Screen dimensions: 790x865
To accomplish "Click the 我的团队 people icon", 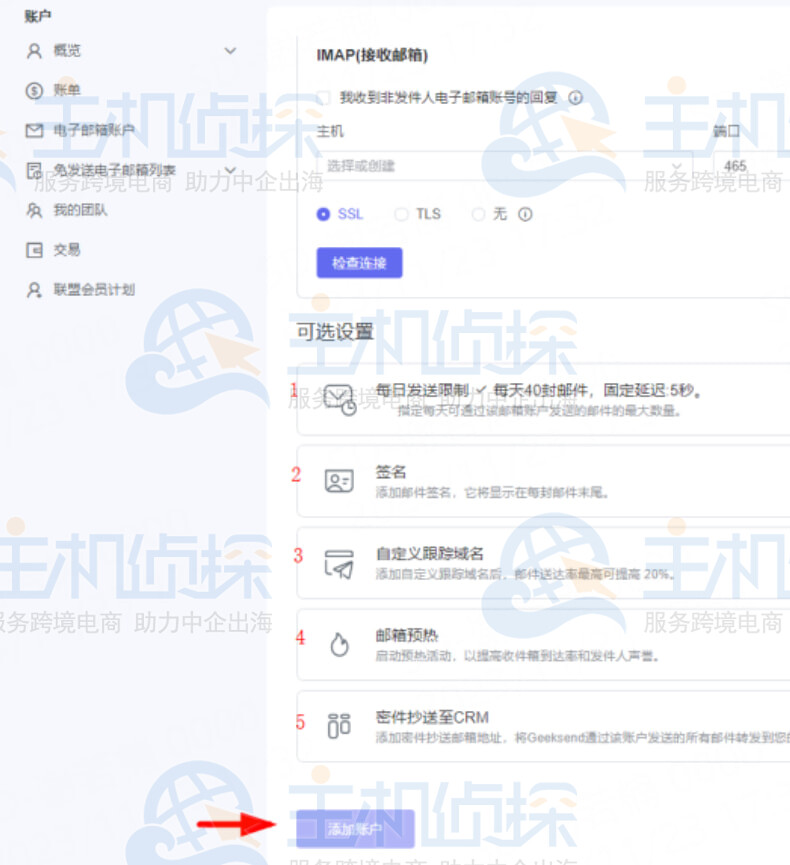I will (34, 210).
